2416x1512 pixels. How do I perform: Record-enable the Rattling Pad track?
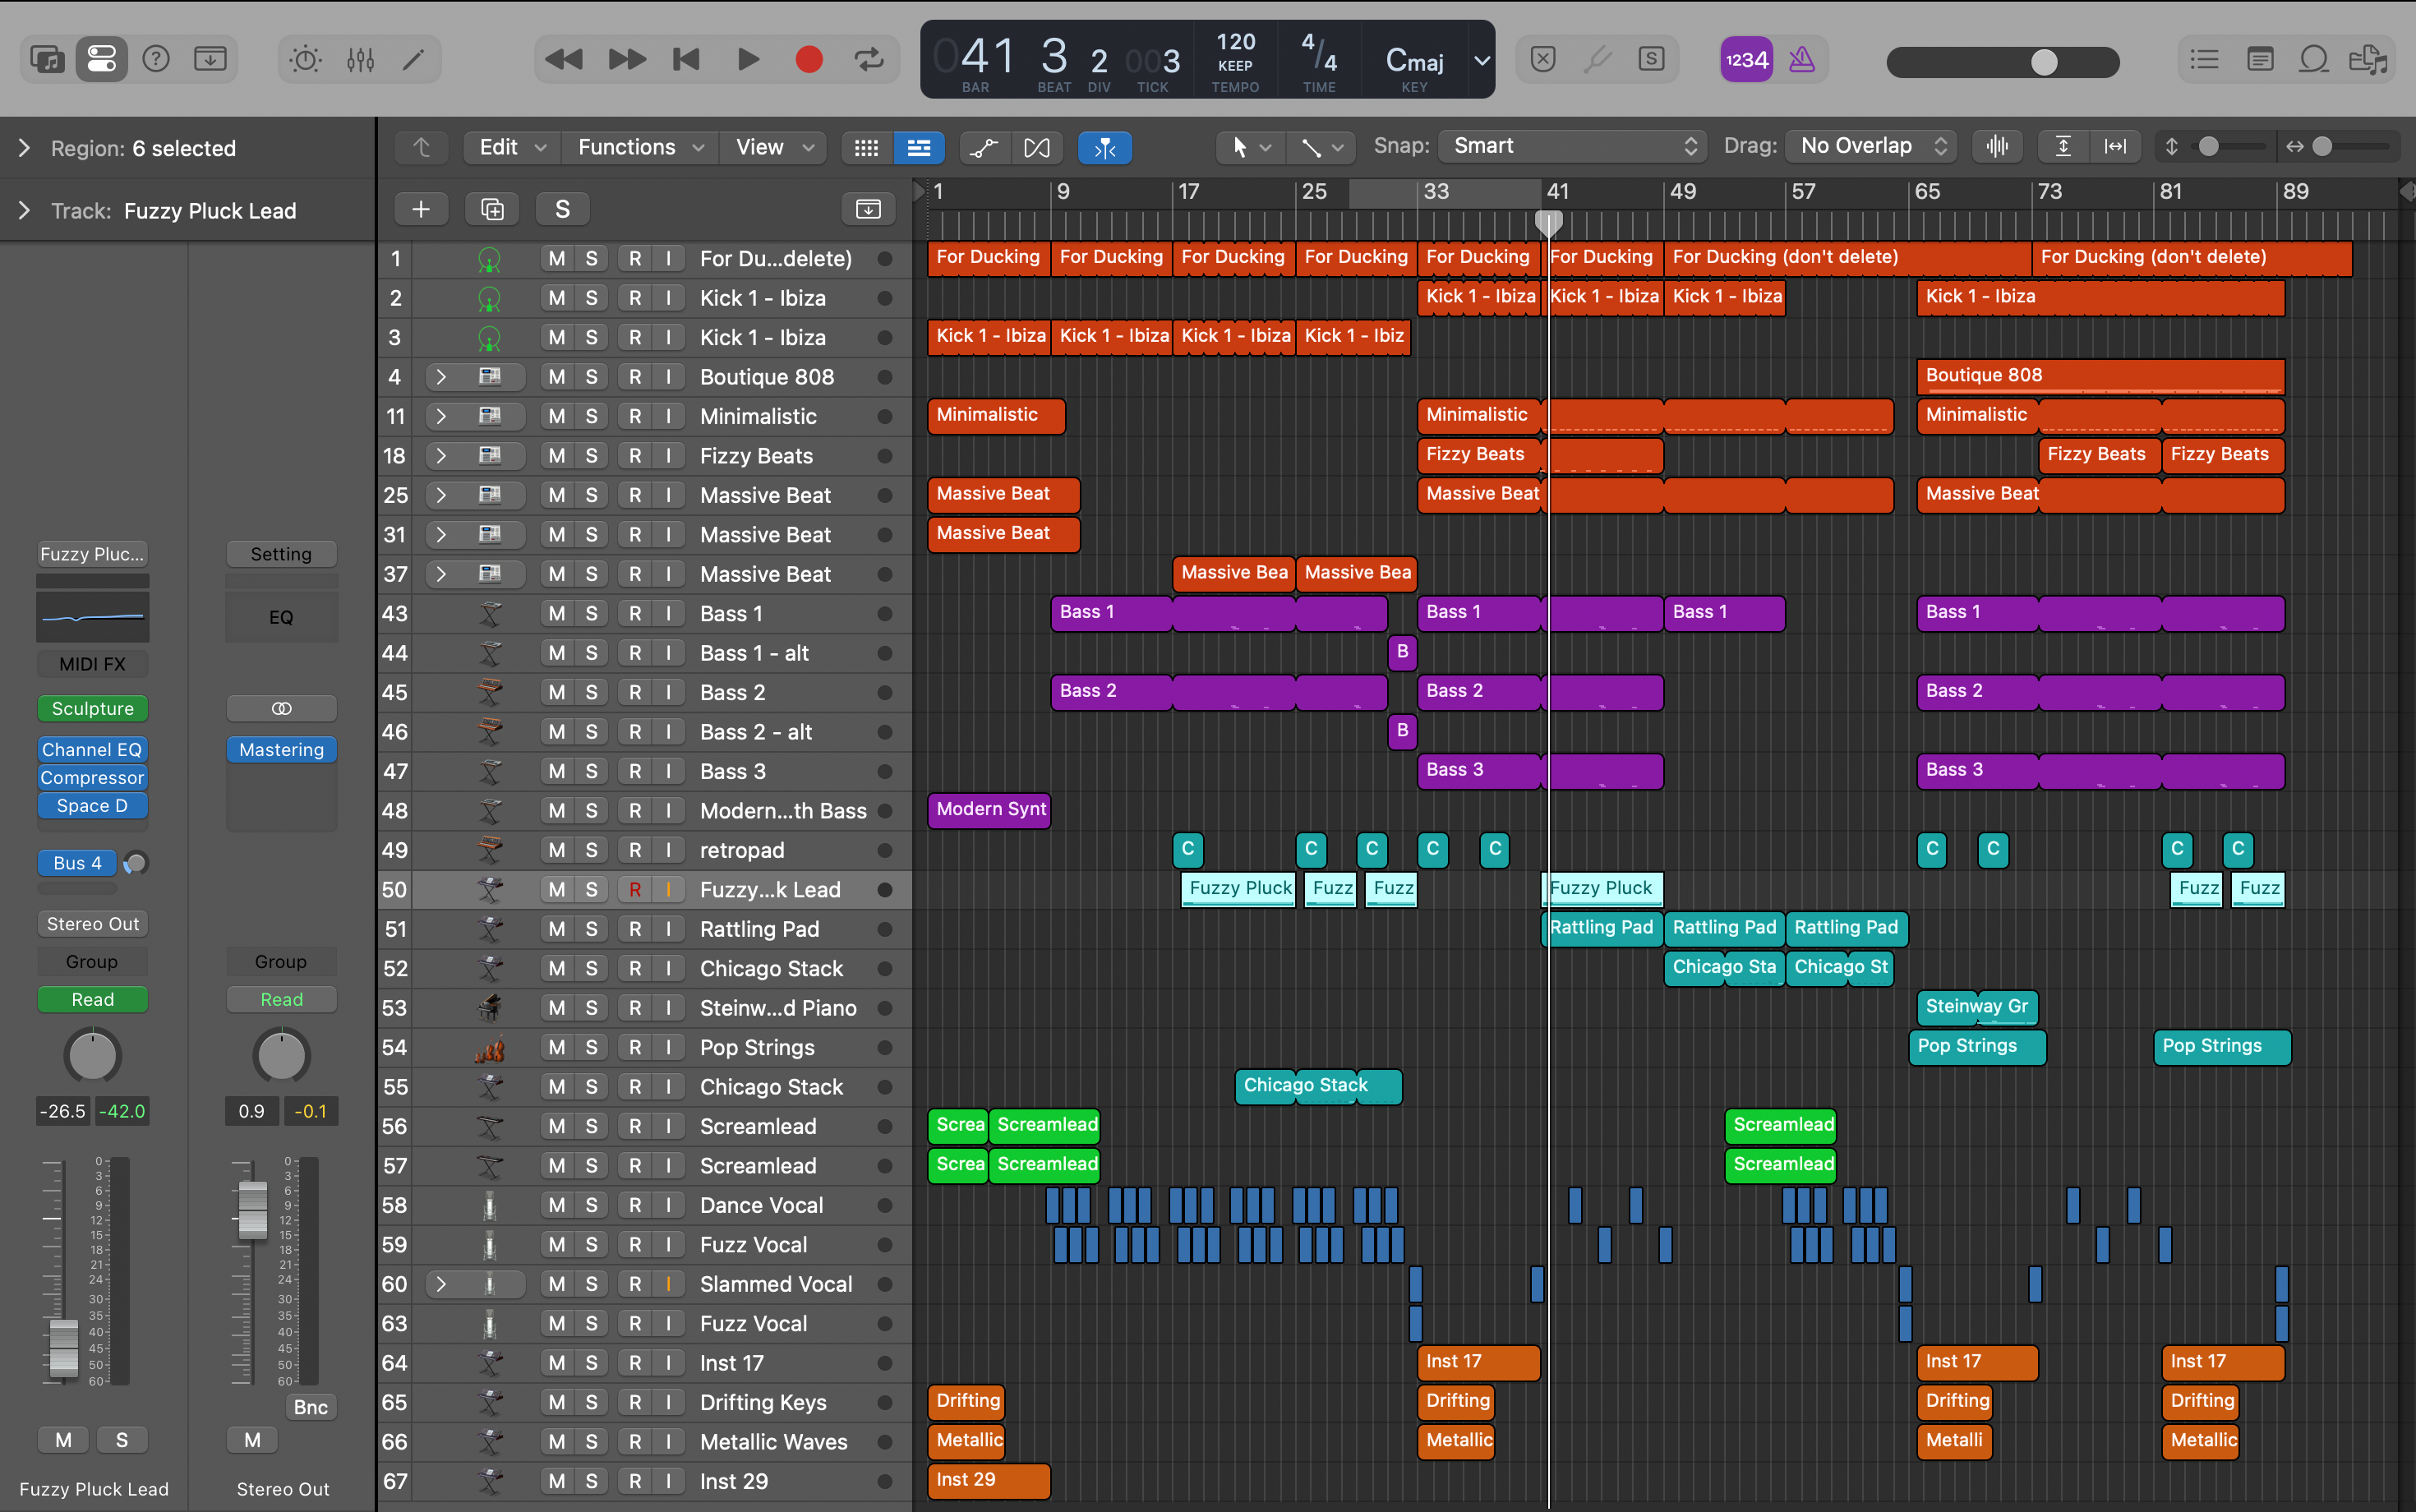coord(635,930)
